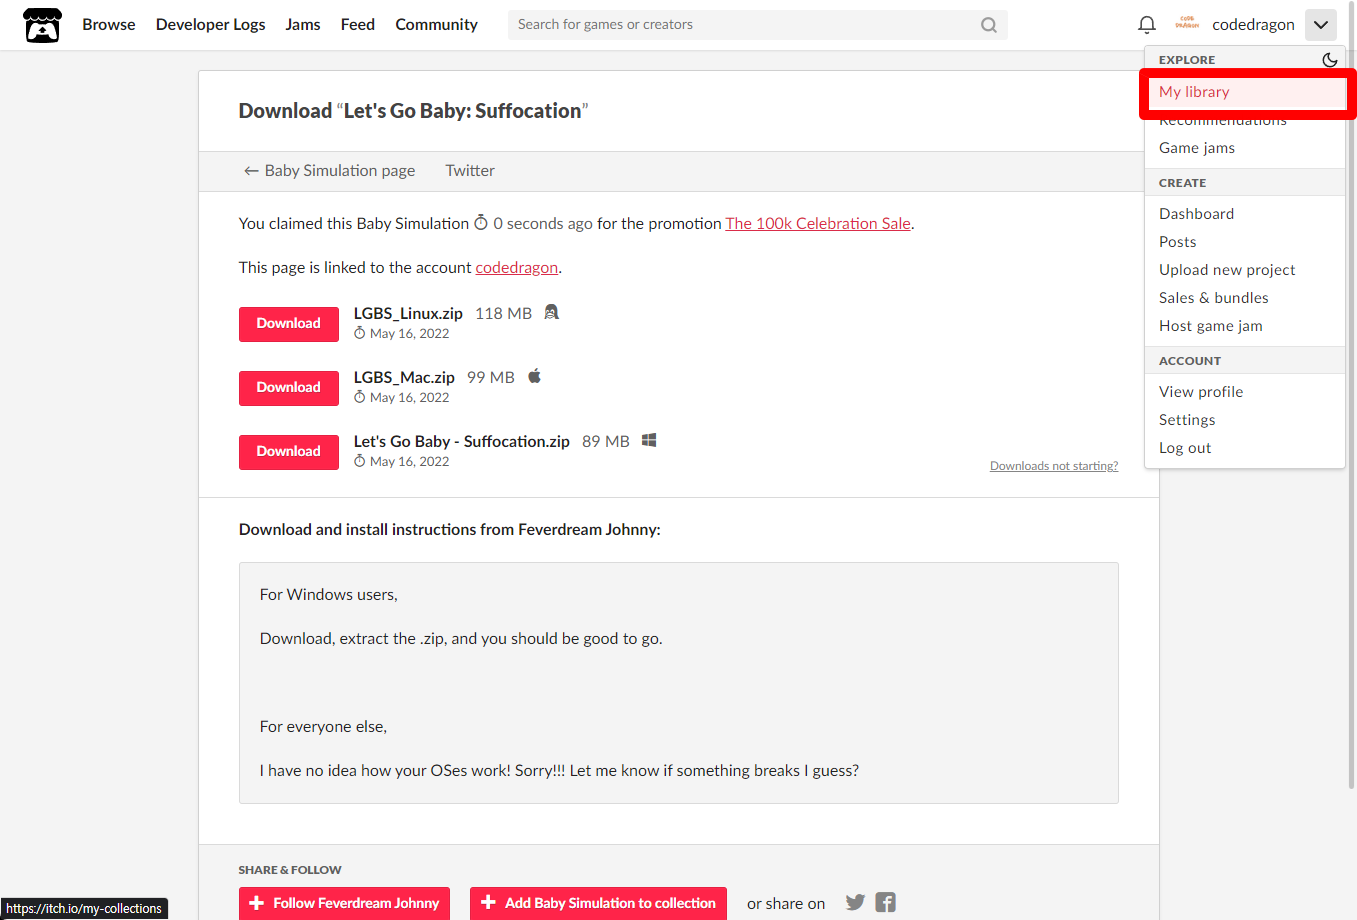Viewport: 1357px width, 920px height.
Task: Open the notifications bell
Action: click(1147, 25)
